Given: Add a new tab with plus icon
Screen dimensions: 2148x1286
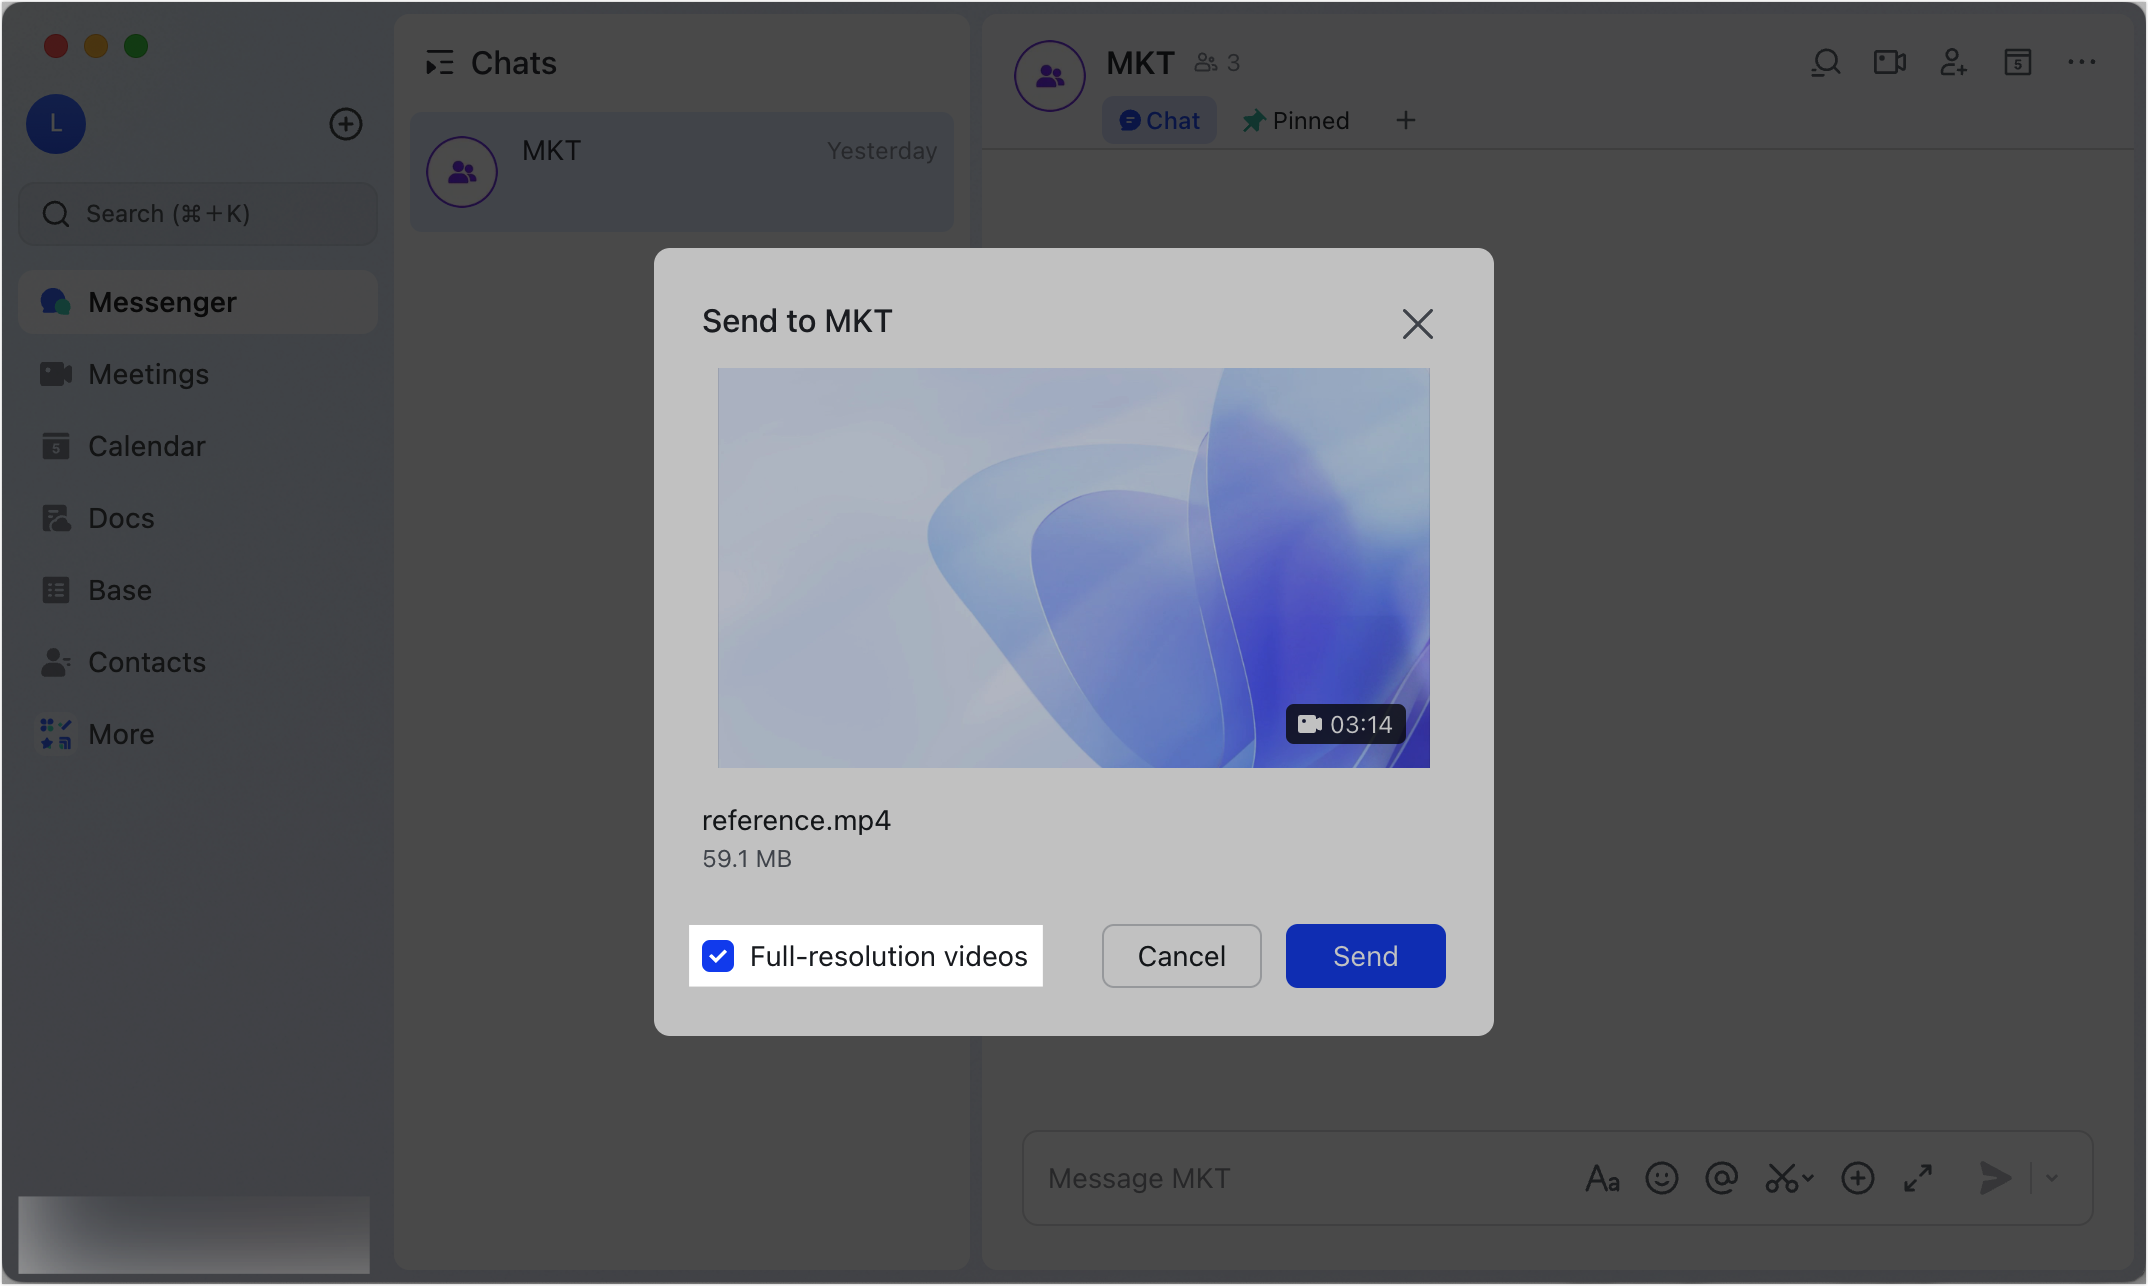Looking at the screenshot, I should (1405, 120).
